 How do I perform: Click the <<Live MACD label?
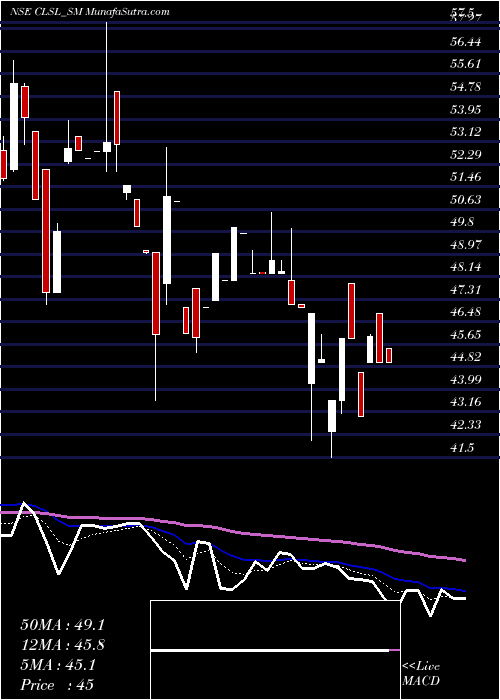(x=421, y=674)
